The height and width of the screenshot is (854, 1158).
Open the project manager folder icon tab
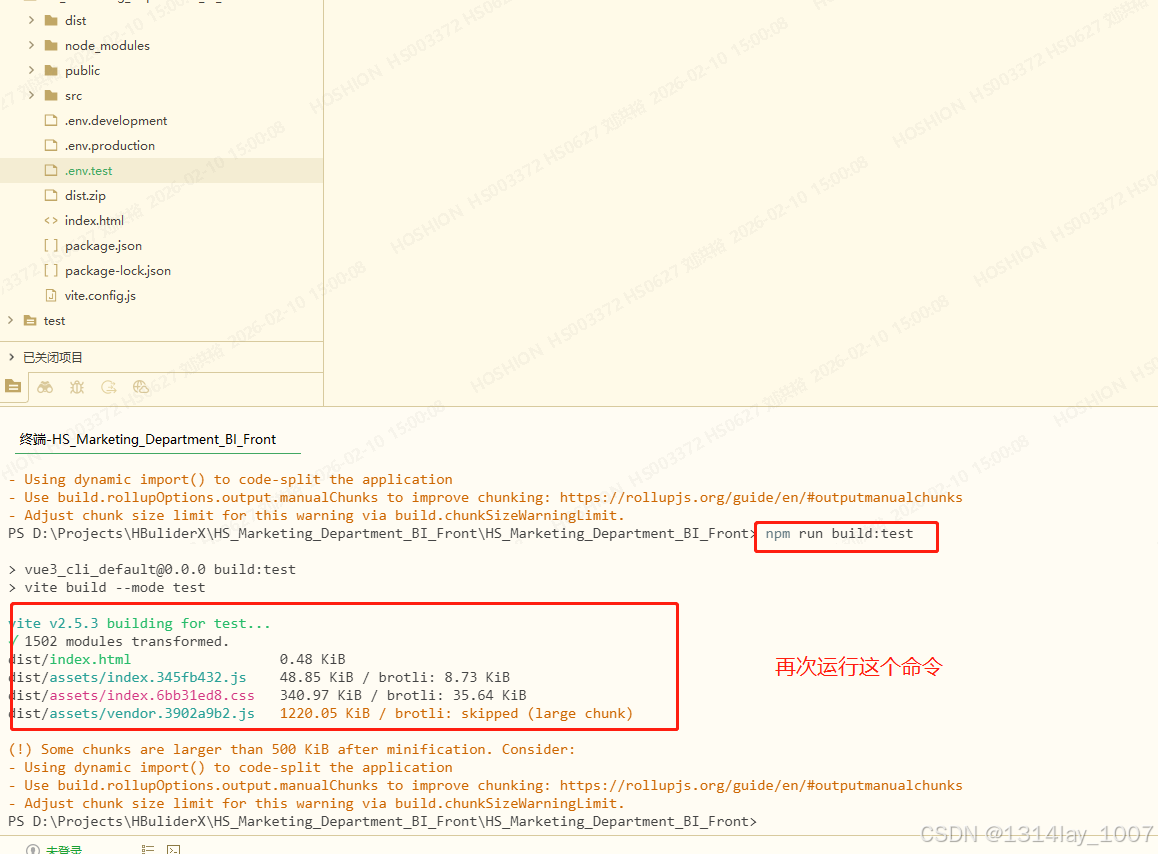[13, 386]
